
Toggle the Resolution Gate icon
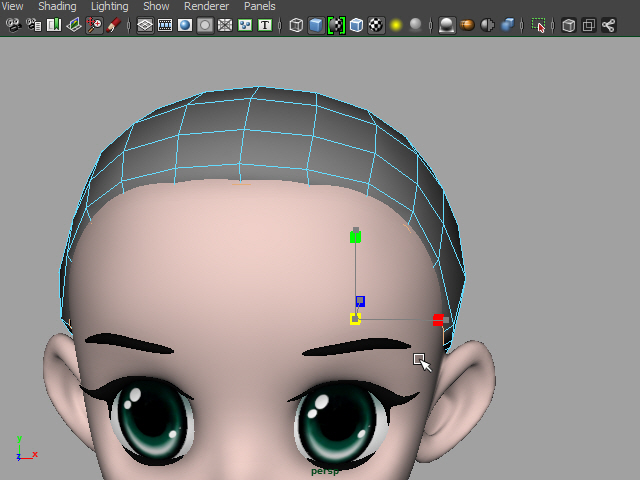point(185,25)
